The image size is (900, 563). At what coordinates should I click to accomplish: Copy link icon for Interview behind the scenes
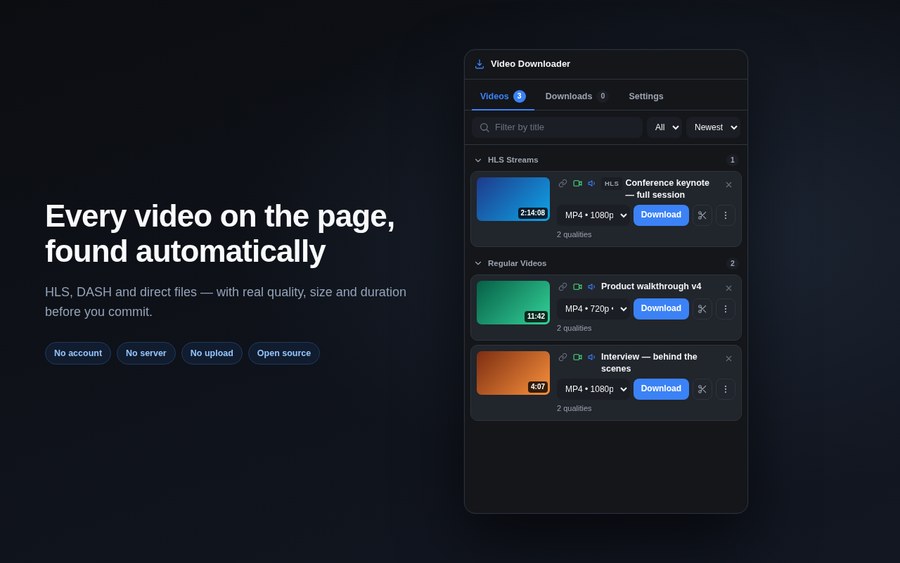coord(562,357)
